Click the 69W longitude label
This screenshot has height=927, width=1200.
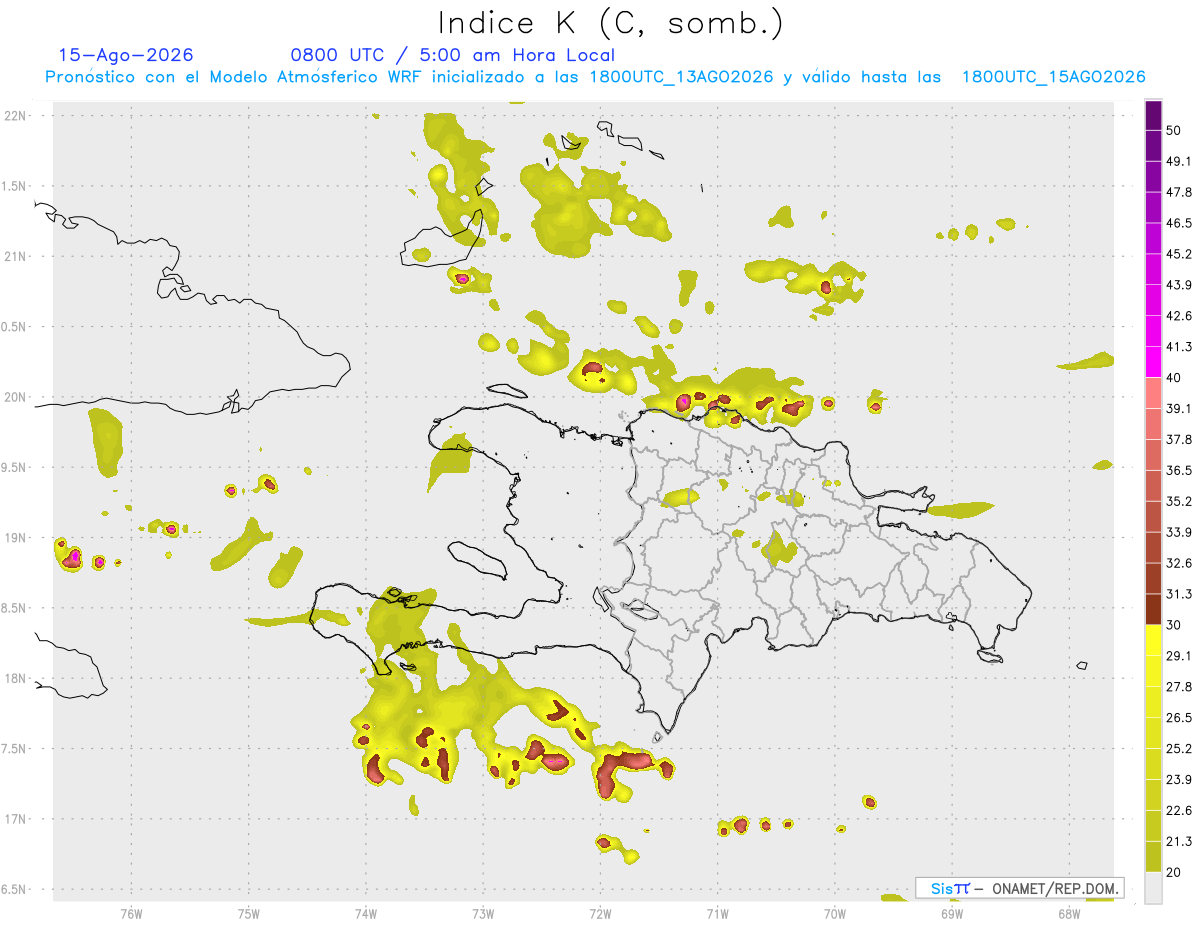(x=952, y=912)
